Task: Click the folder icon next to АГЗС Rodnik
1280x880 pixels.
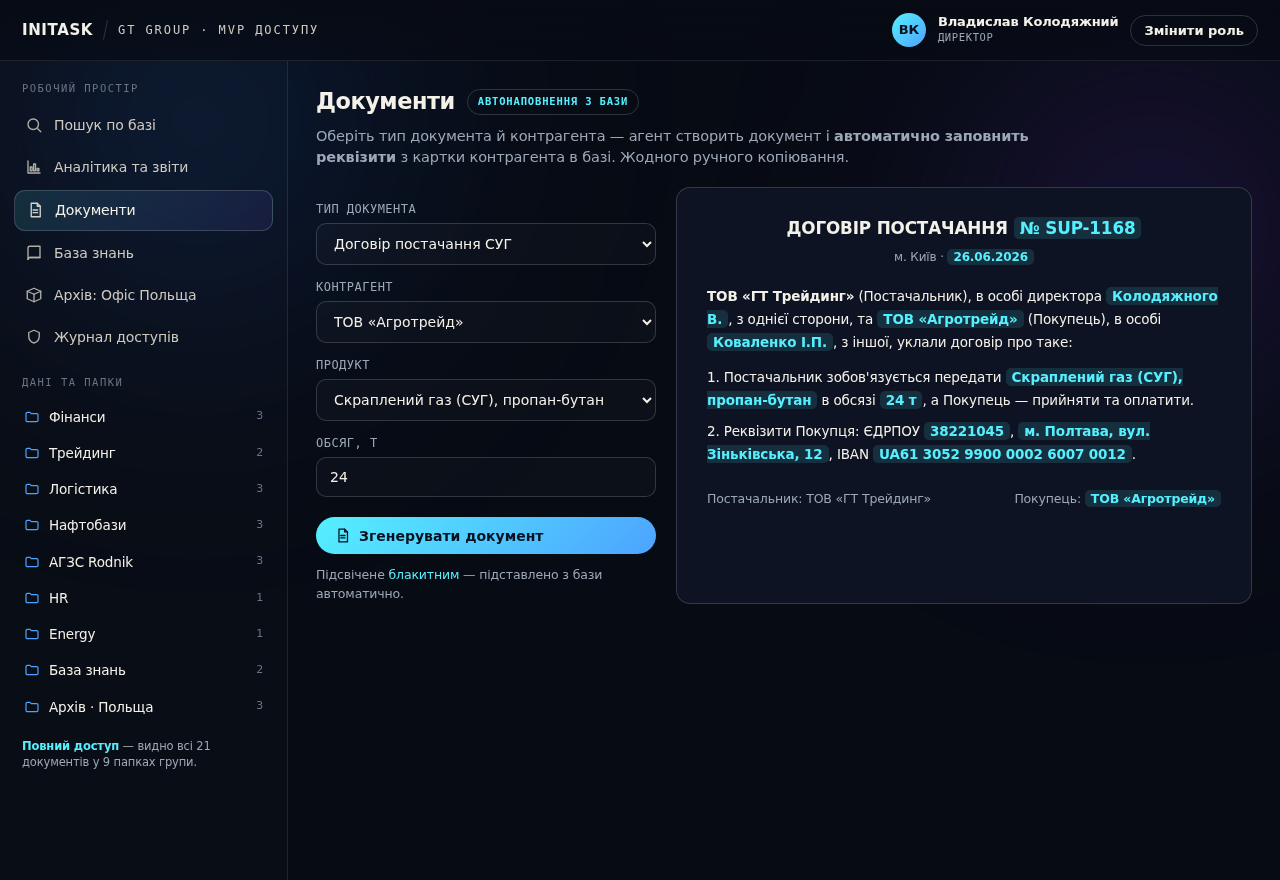Action: (32, 562)
